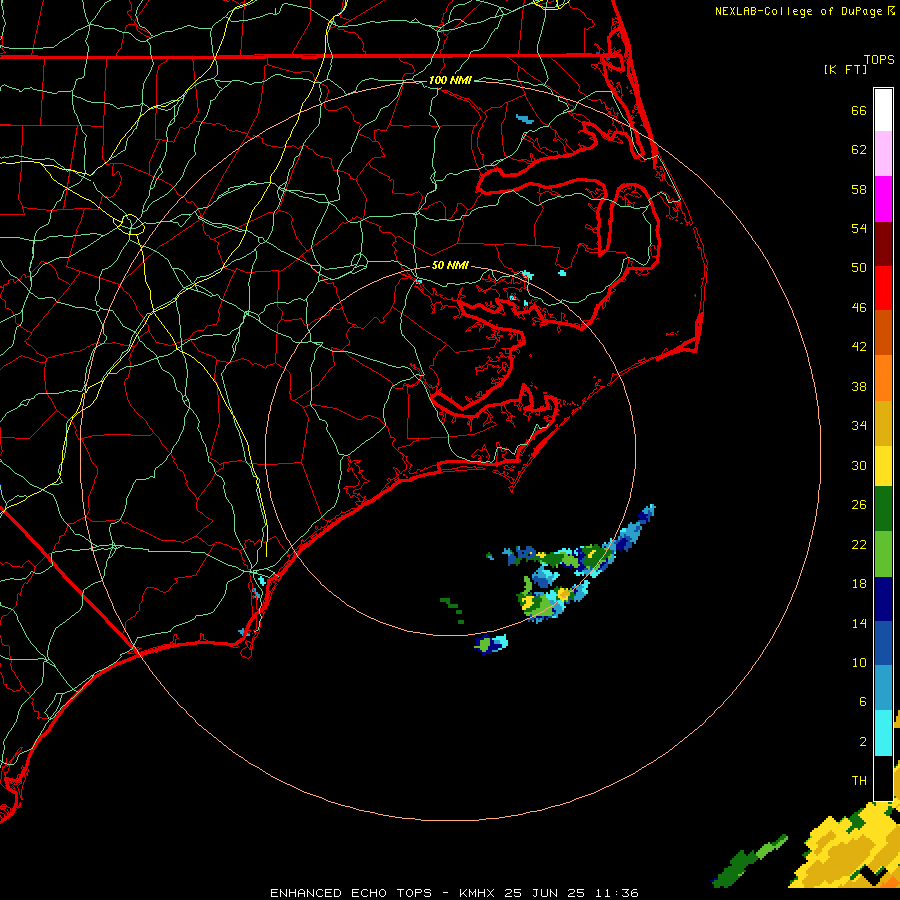Click the '[K FT]' units label

[845, 69]
